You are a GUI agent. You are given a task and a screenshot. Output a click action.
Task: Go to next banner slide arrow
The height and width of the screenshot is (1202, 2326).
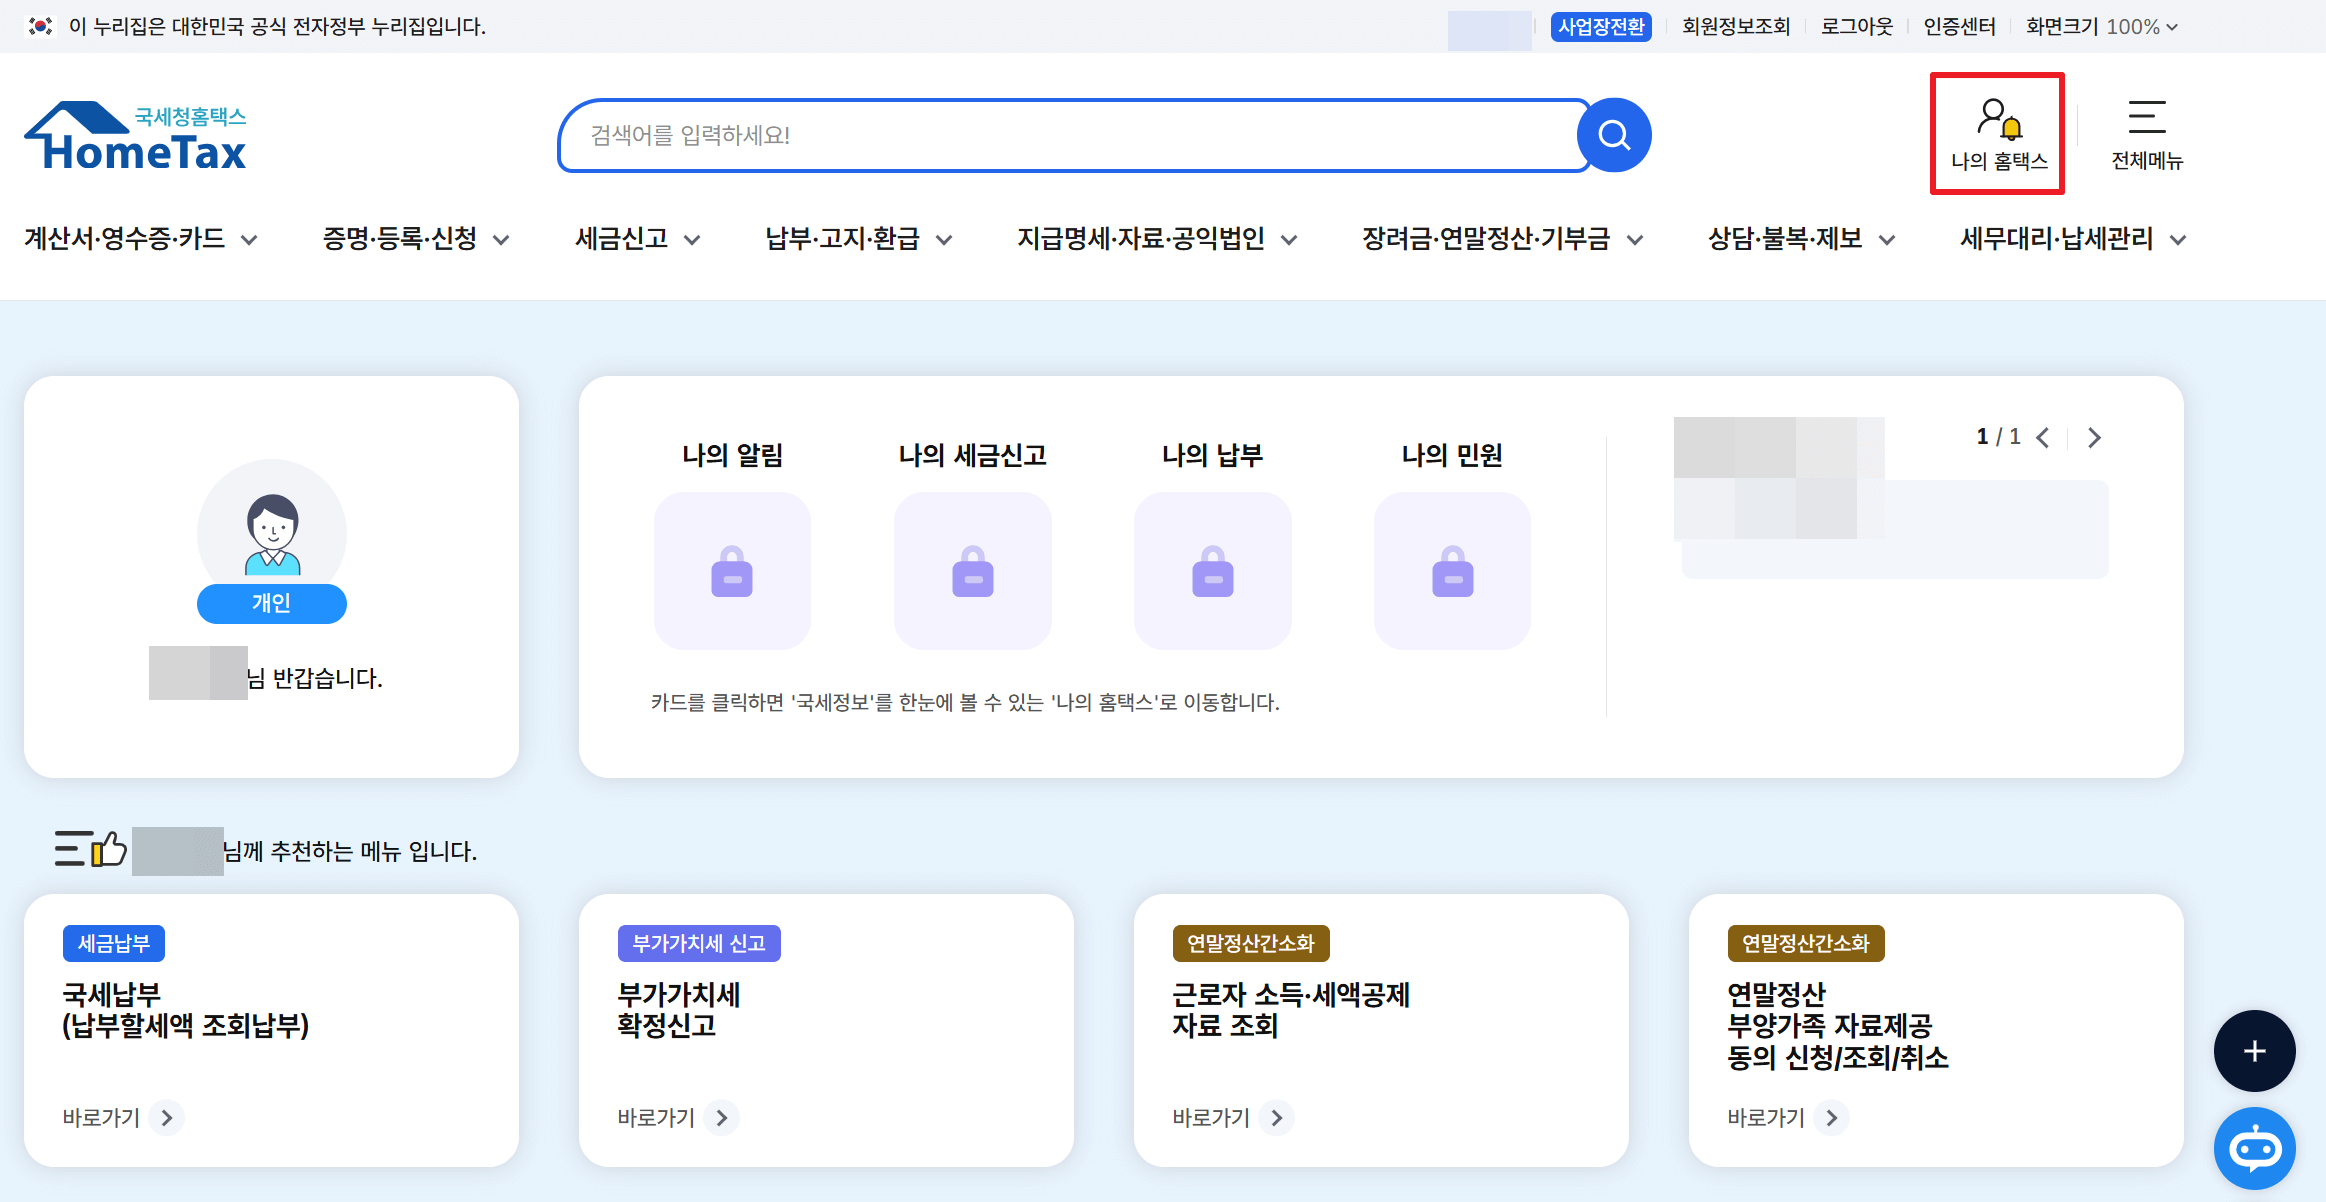click(x=2095, y=438)
